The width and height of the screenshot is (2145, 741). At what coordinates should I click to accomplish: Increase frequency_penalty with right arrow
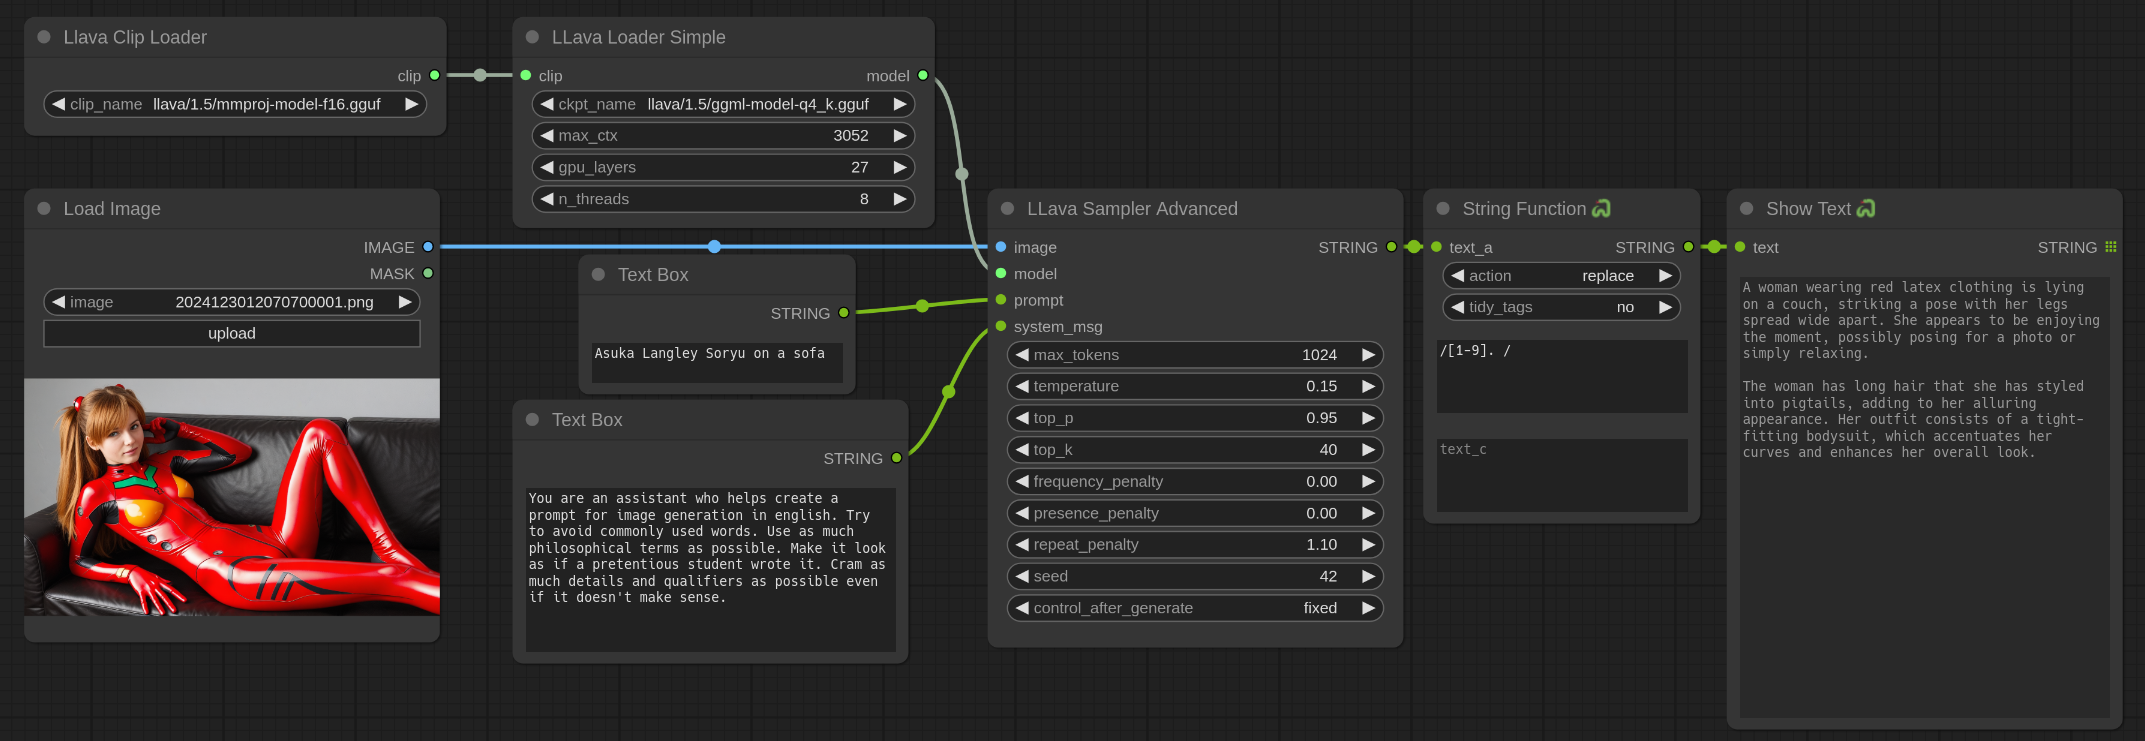click(x=1368, y=482)
